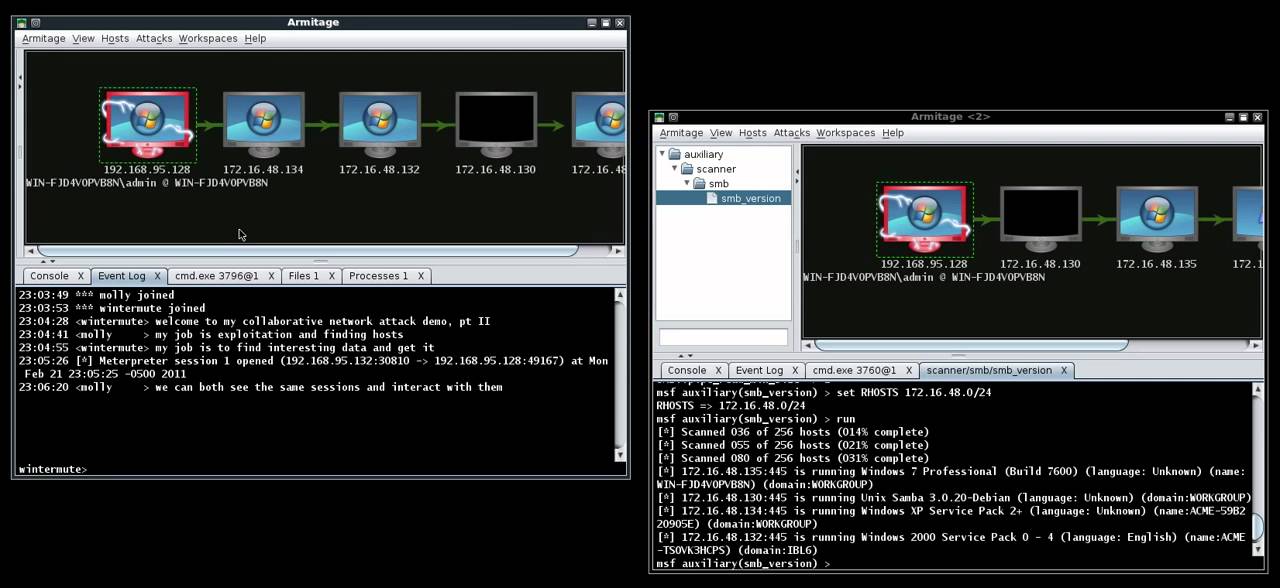Image resolution: width=1280 pixels, height=588 pixels.
Task: Click smb folder icon in module tree
Action: click(x=700, y=184)
